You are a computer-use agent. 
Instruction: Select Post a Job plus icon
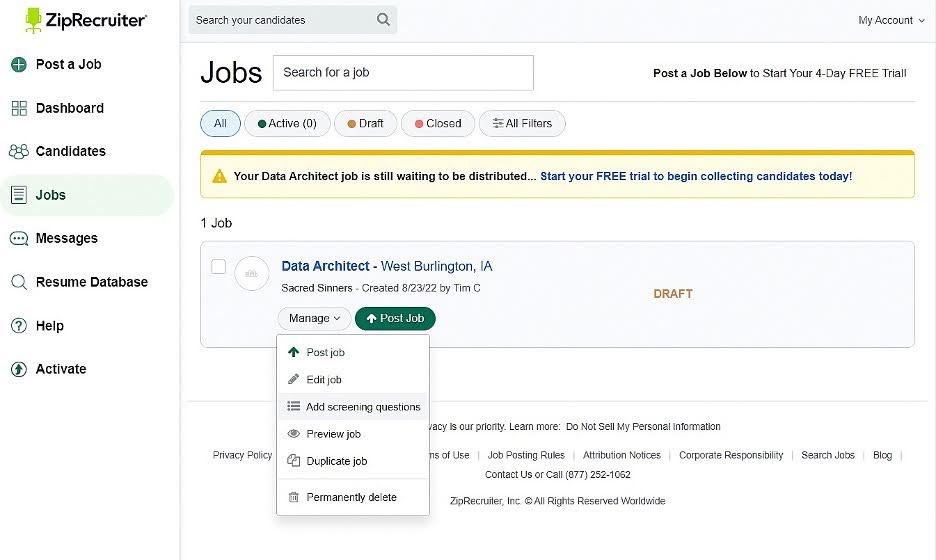[19, 65]
